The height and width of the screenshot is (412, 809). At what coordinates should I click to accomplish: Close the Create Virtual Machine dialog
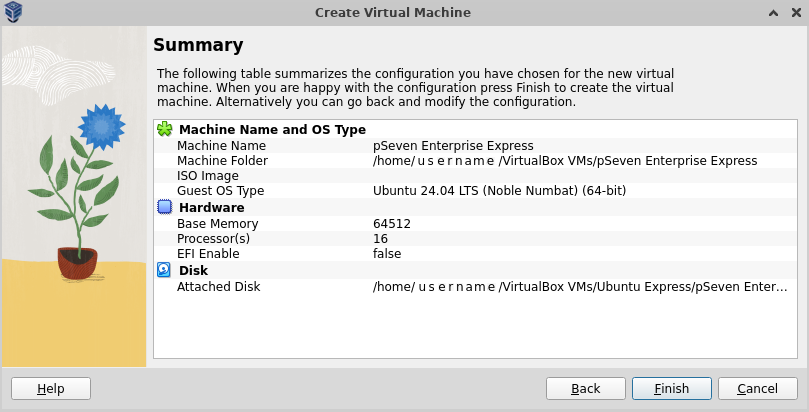(794, 12)
